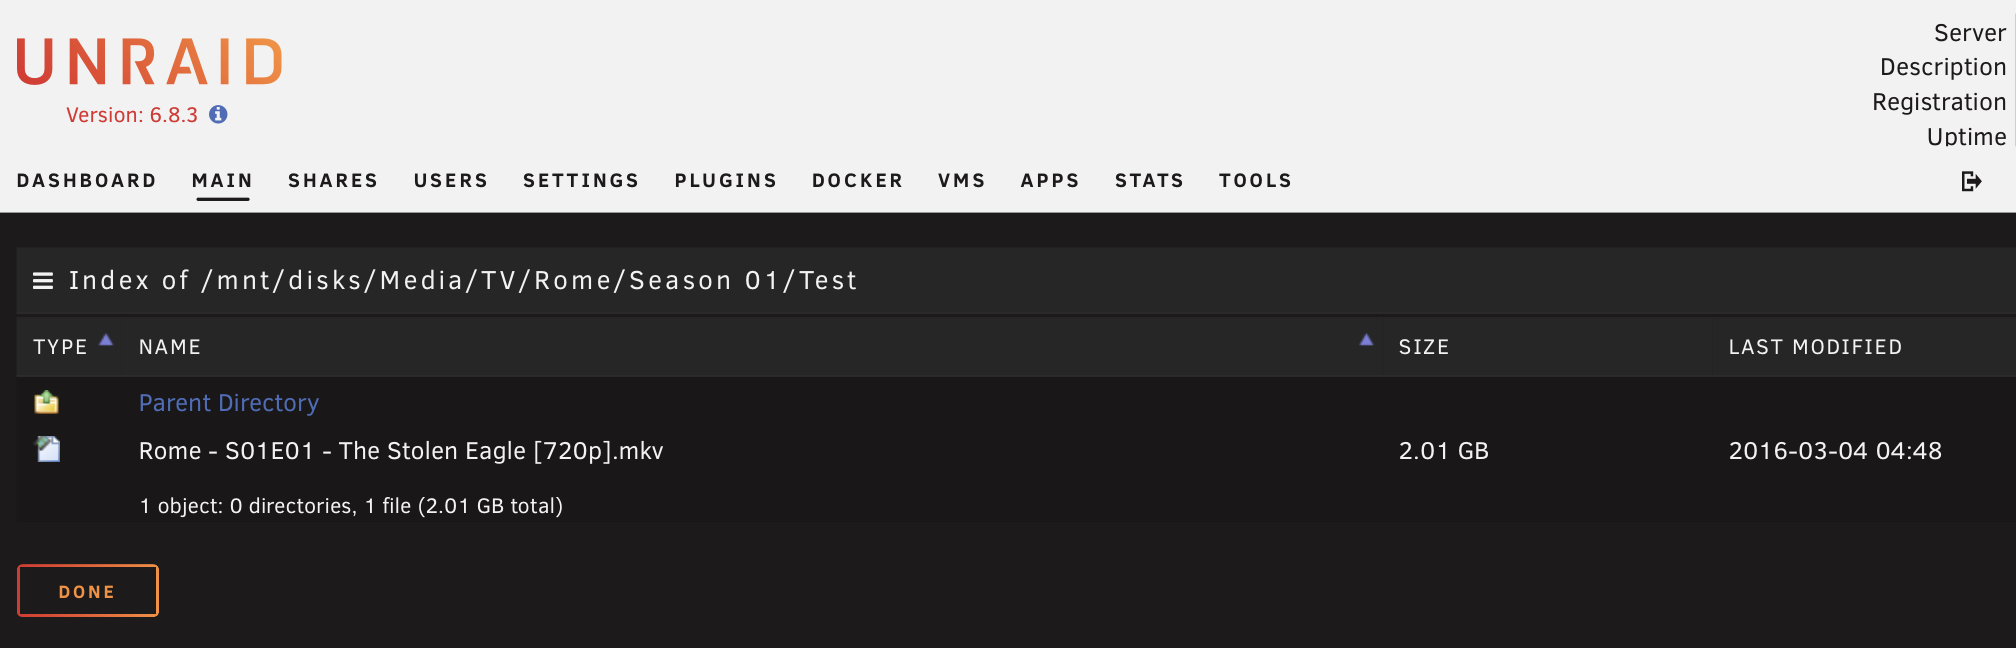The image size is (2016, 648).
Task: Click the logout icon
Action: (x=1971, y=181)
